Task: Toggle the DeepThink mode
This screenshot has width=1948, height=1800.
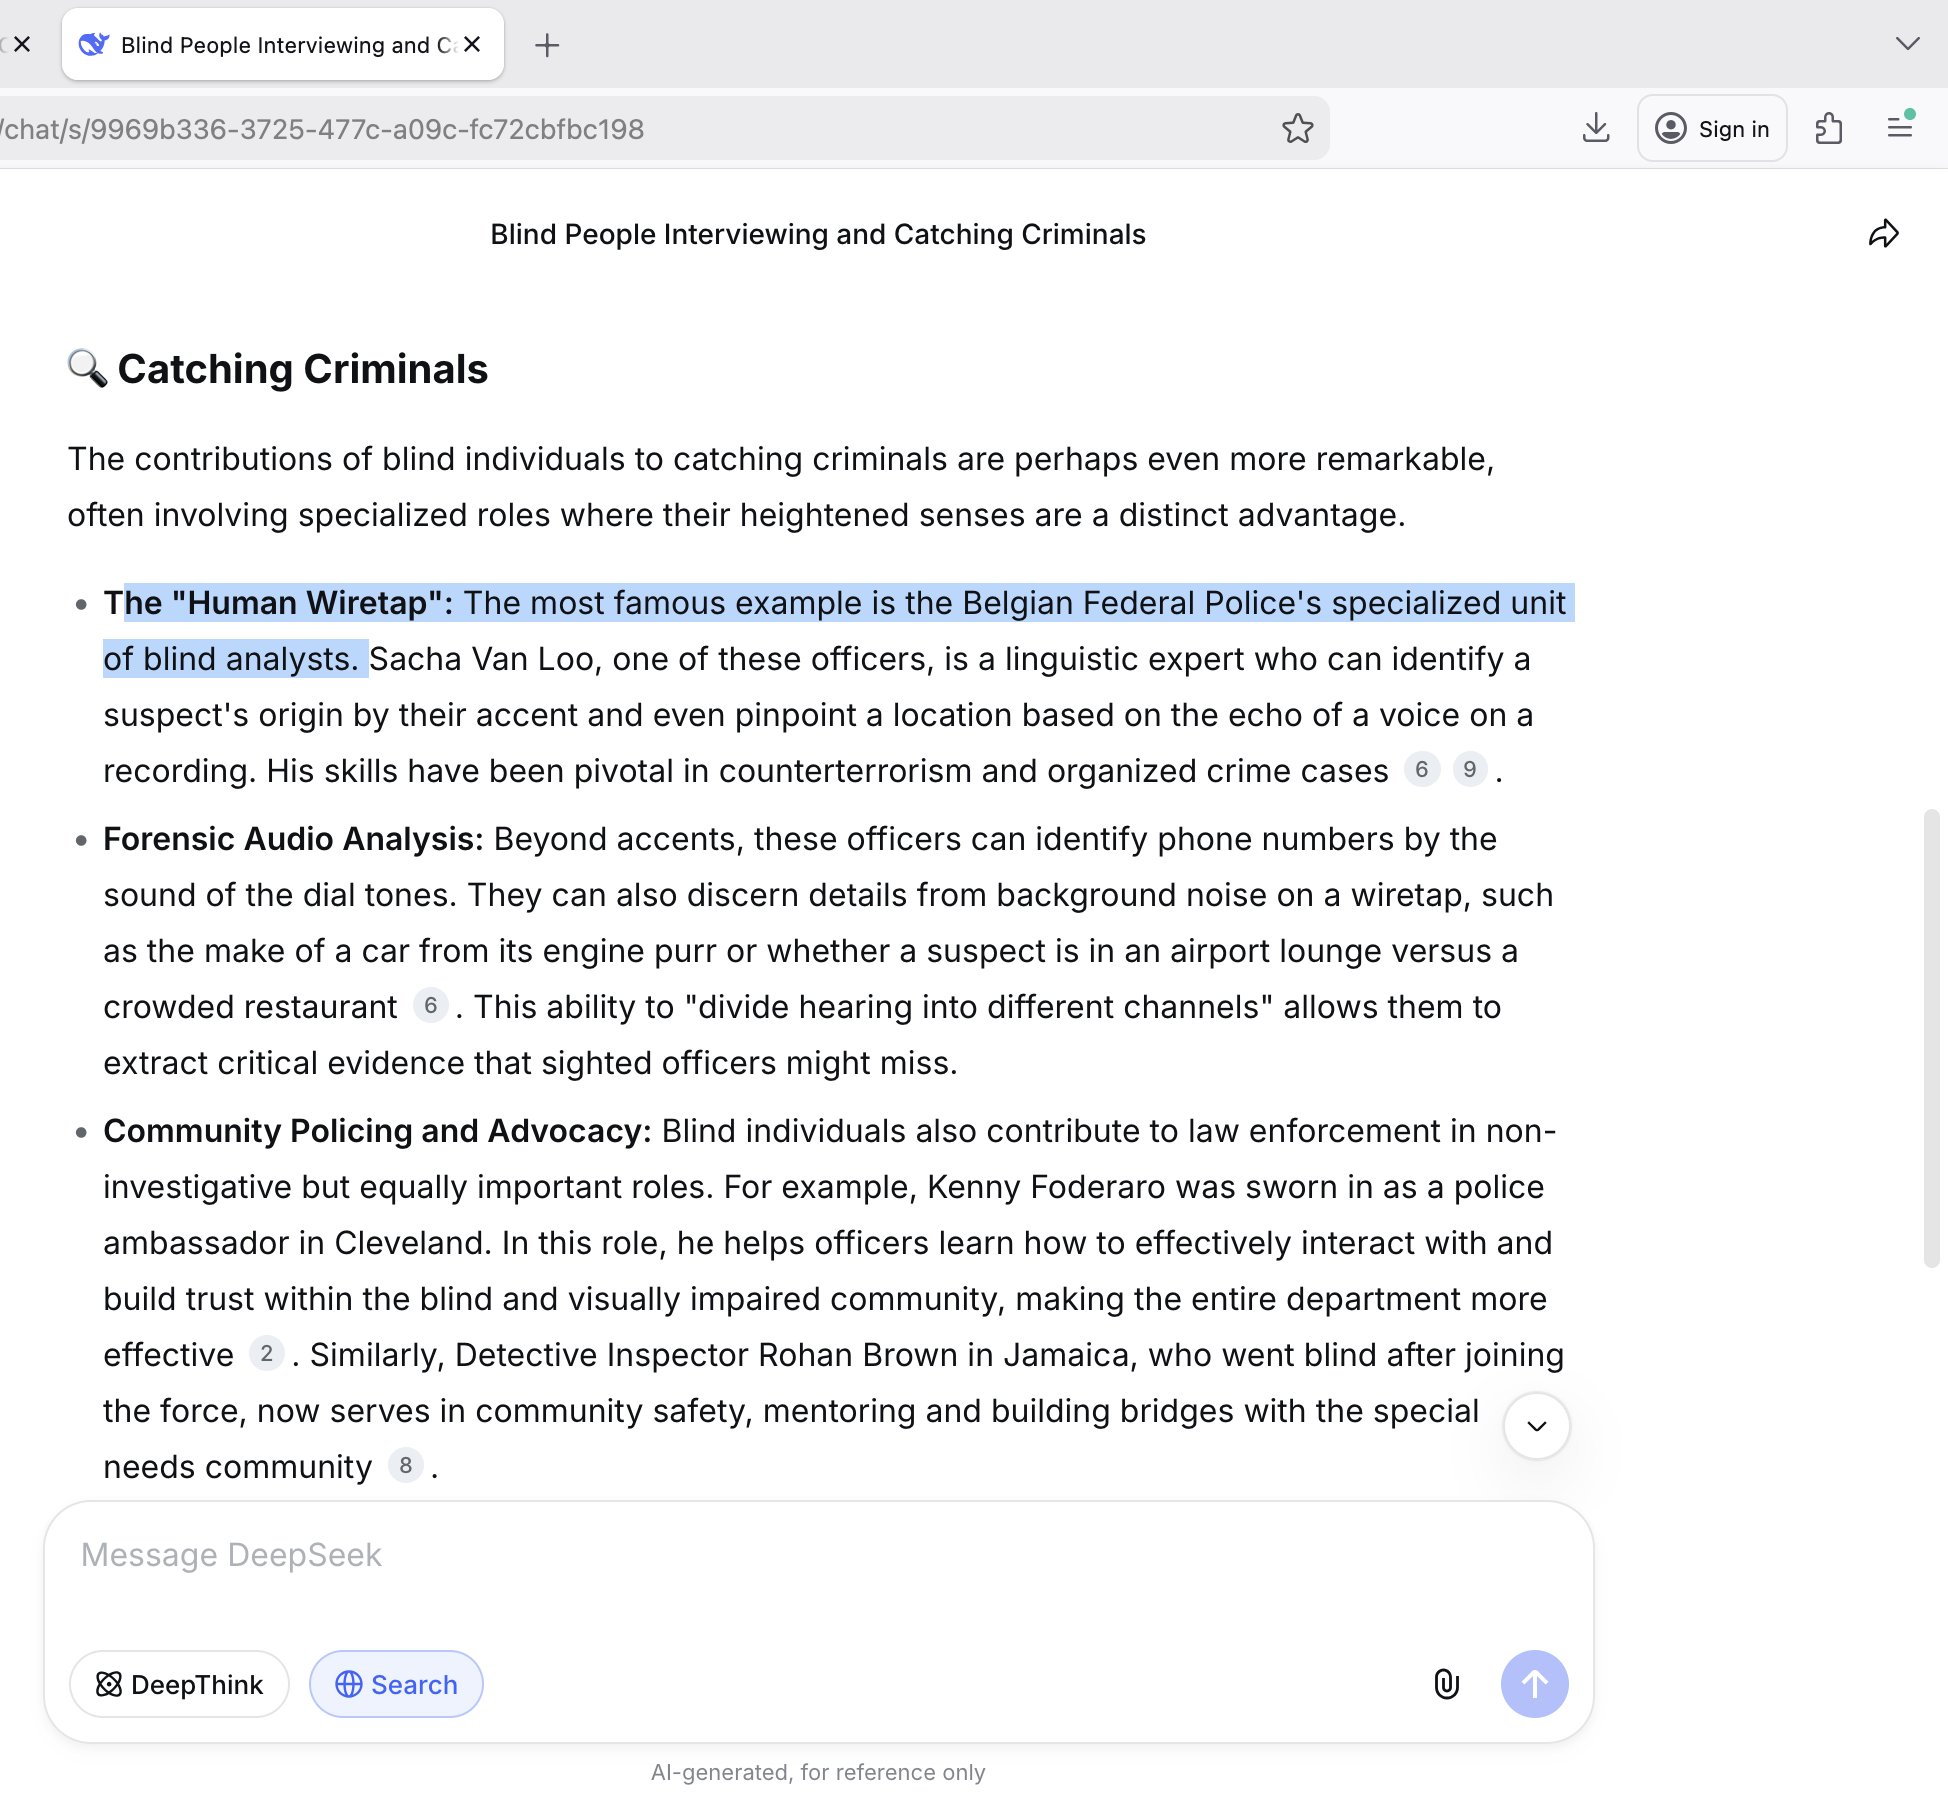Action: coord(180,1684)
